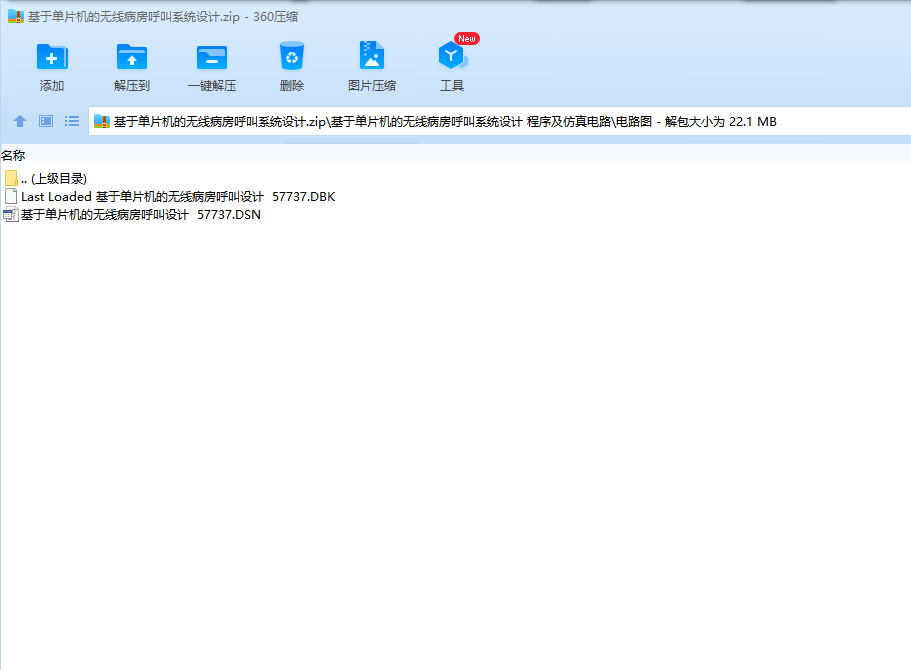Click the 解压到 (Extract to) icon
The width and height of the screenshot is (911, 670).
click(132, 57)
